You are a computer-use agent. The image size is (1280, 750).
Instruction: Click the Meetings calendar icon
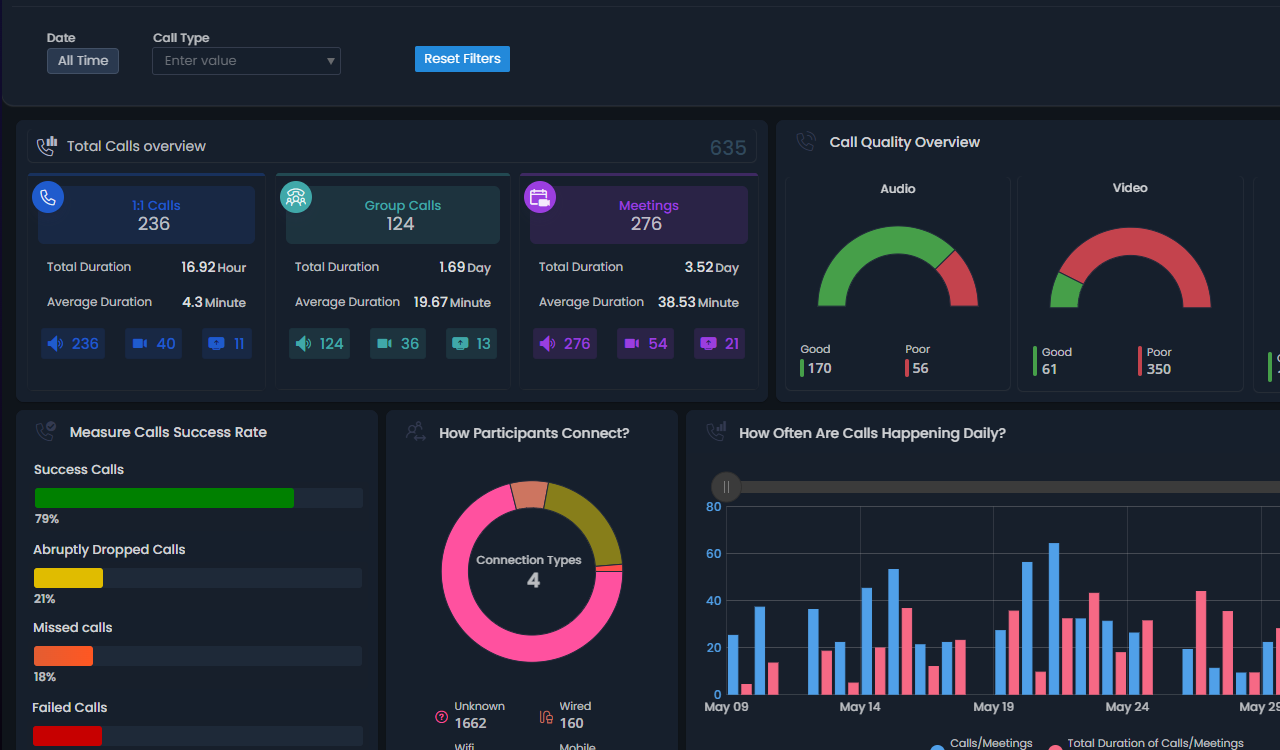pos(540,197)
